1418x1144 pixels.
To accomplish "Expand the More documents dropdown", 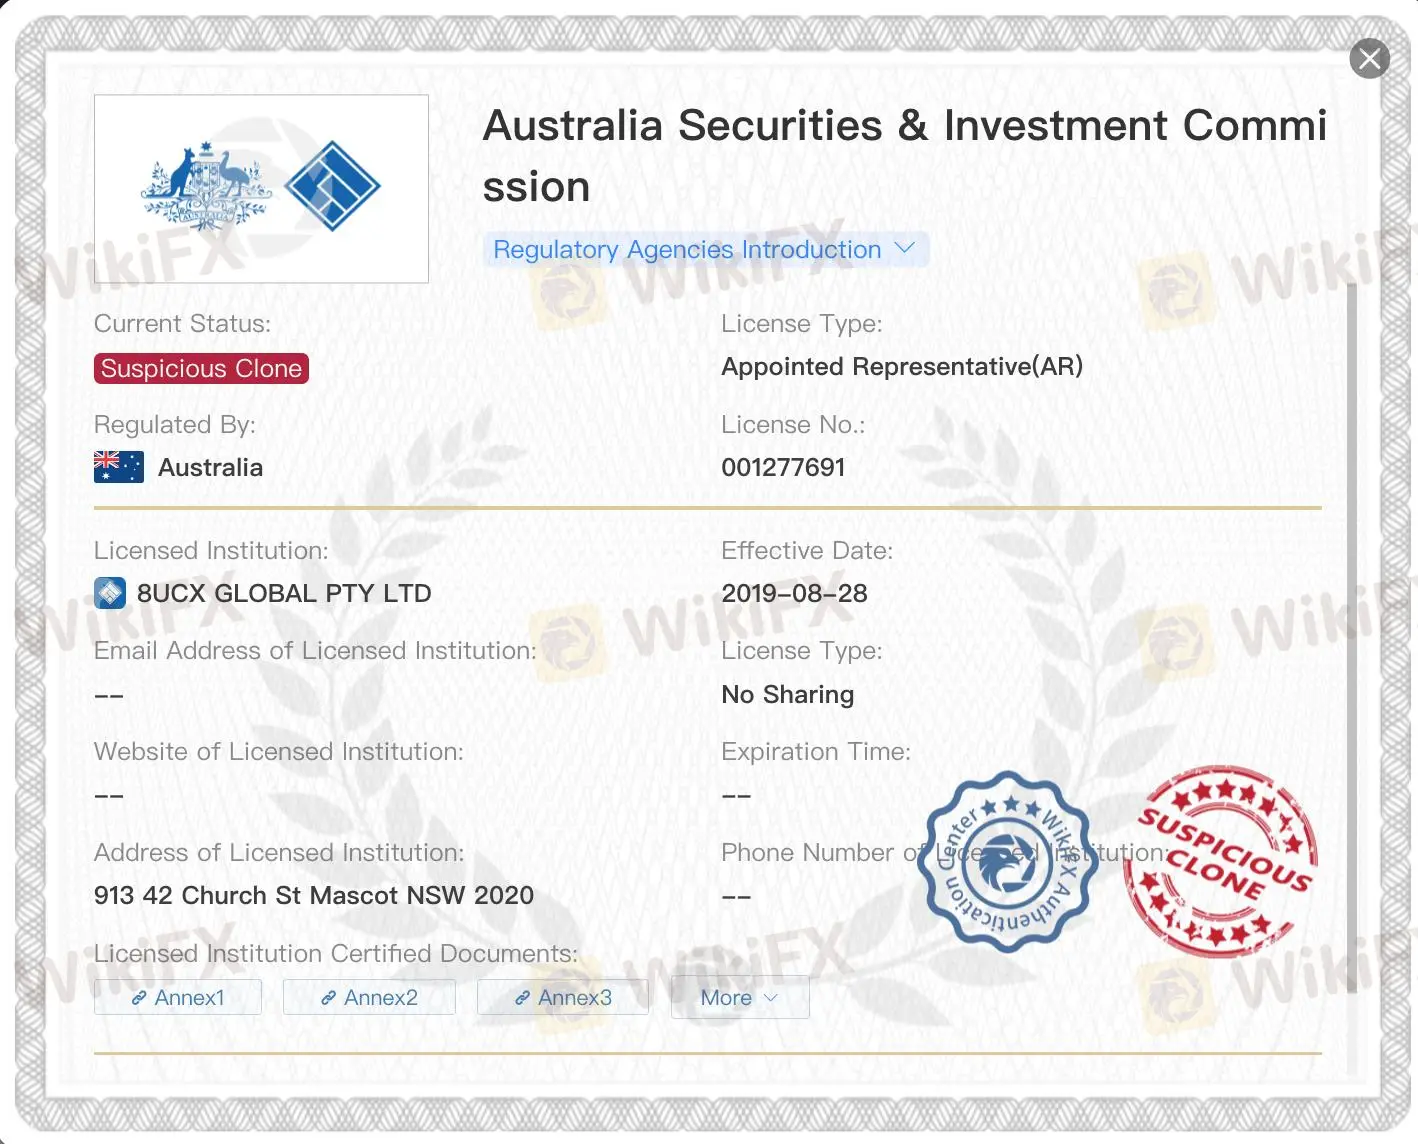I will click(x=740, y=997).
